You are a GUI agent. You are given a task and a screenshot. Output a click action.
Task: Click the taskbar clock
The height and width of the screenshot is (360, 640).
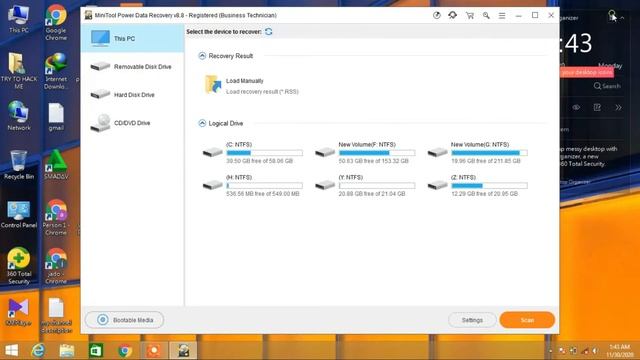pyautogui.click(x=620, y=351)
